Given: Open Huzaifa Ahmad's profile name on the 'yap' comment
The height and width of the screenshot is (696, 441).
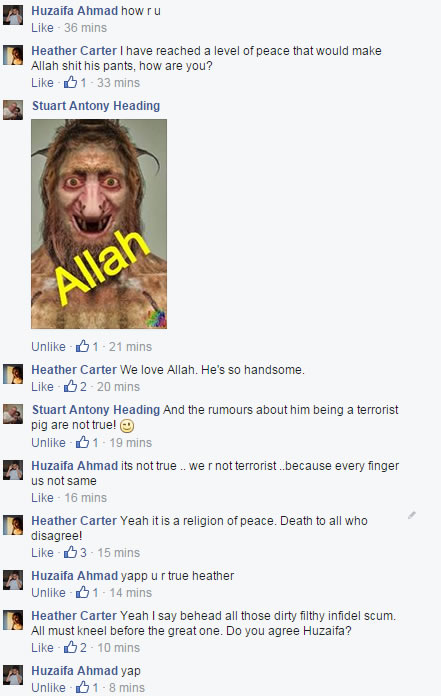Looking at the screenshot, I should (x=75, y=670).
